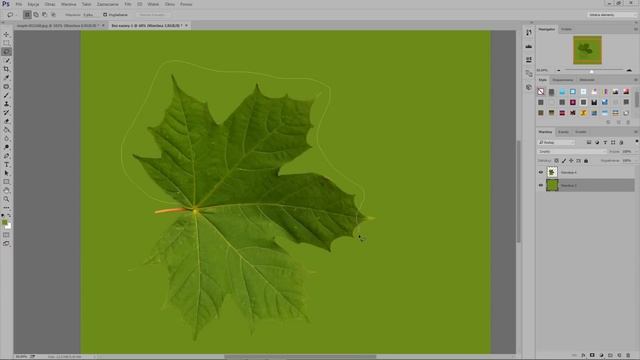Click the create new layer icon
Viewport: 640px width, 360px height.
point(619,356)
